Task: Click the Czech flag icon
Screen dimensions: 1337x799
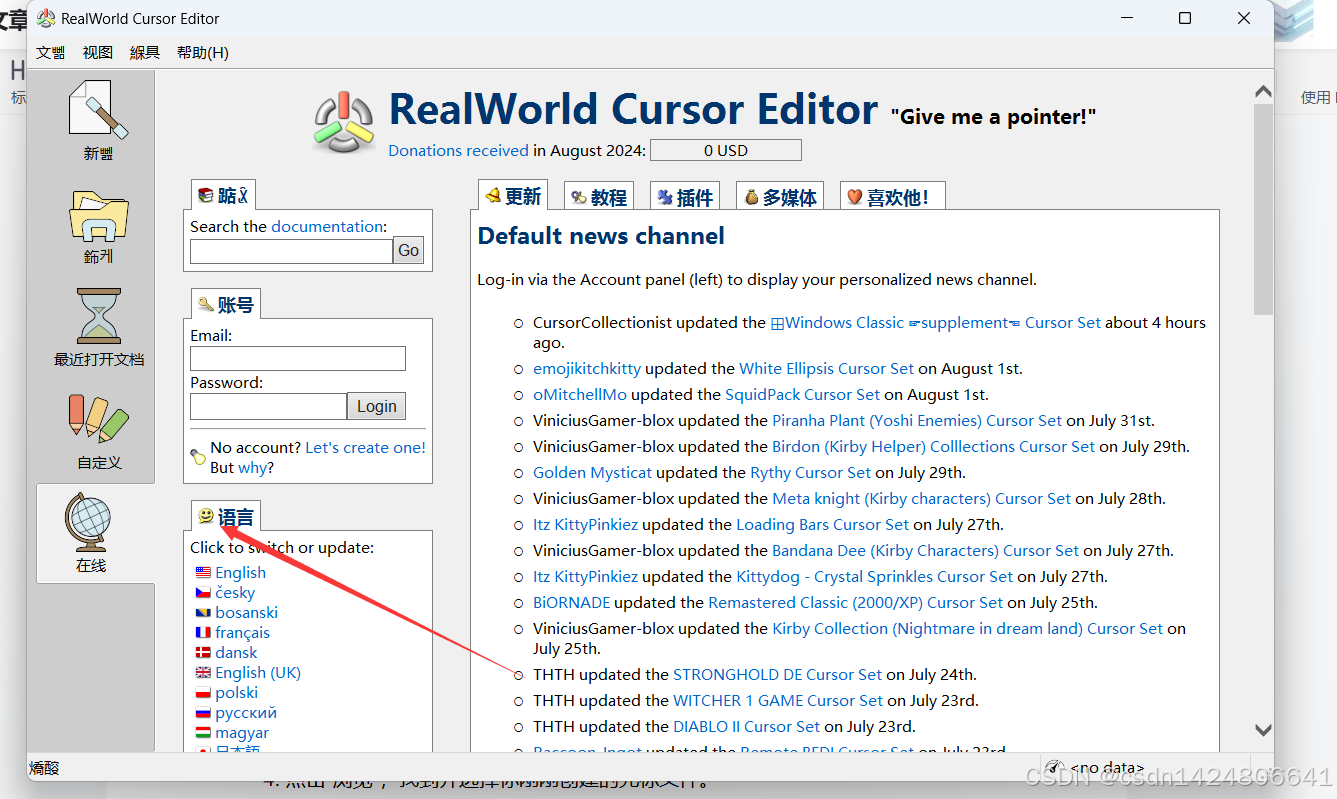Action: coord(203,593)
